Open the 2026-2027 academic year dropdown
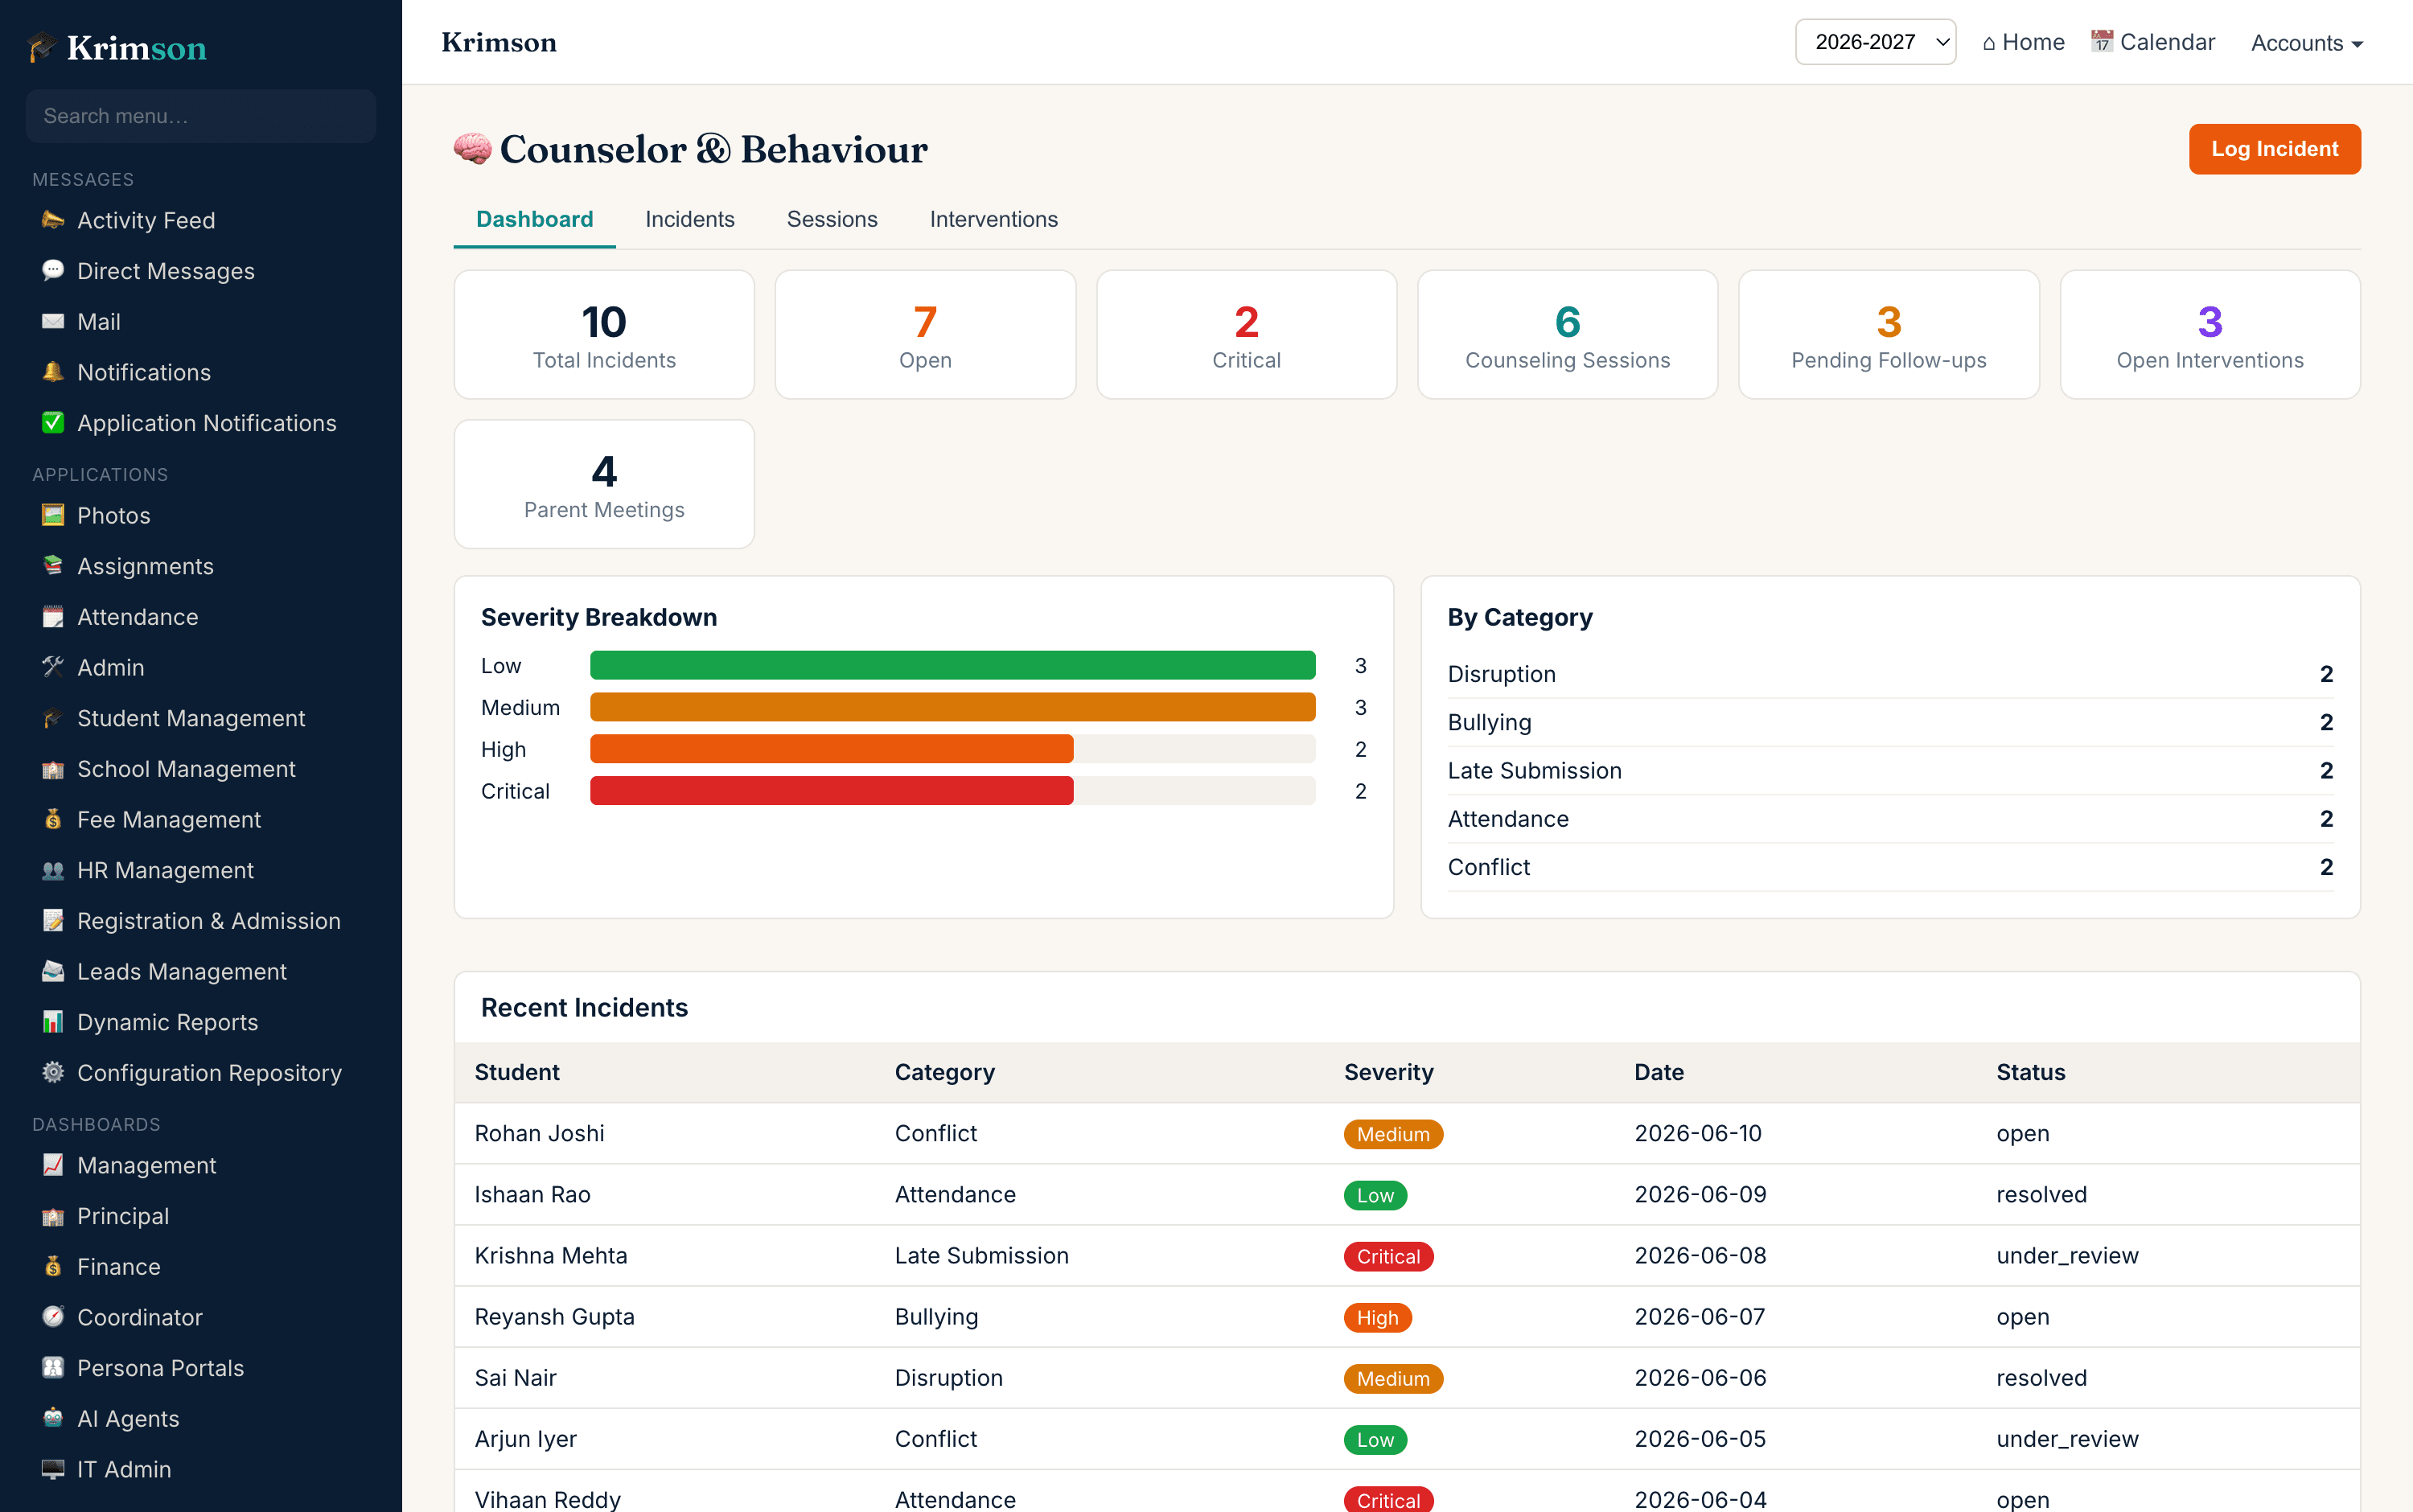 pyautogui.click(x=1875, y=42)
